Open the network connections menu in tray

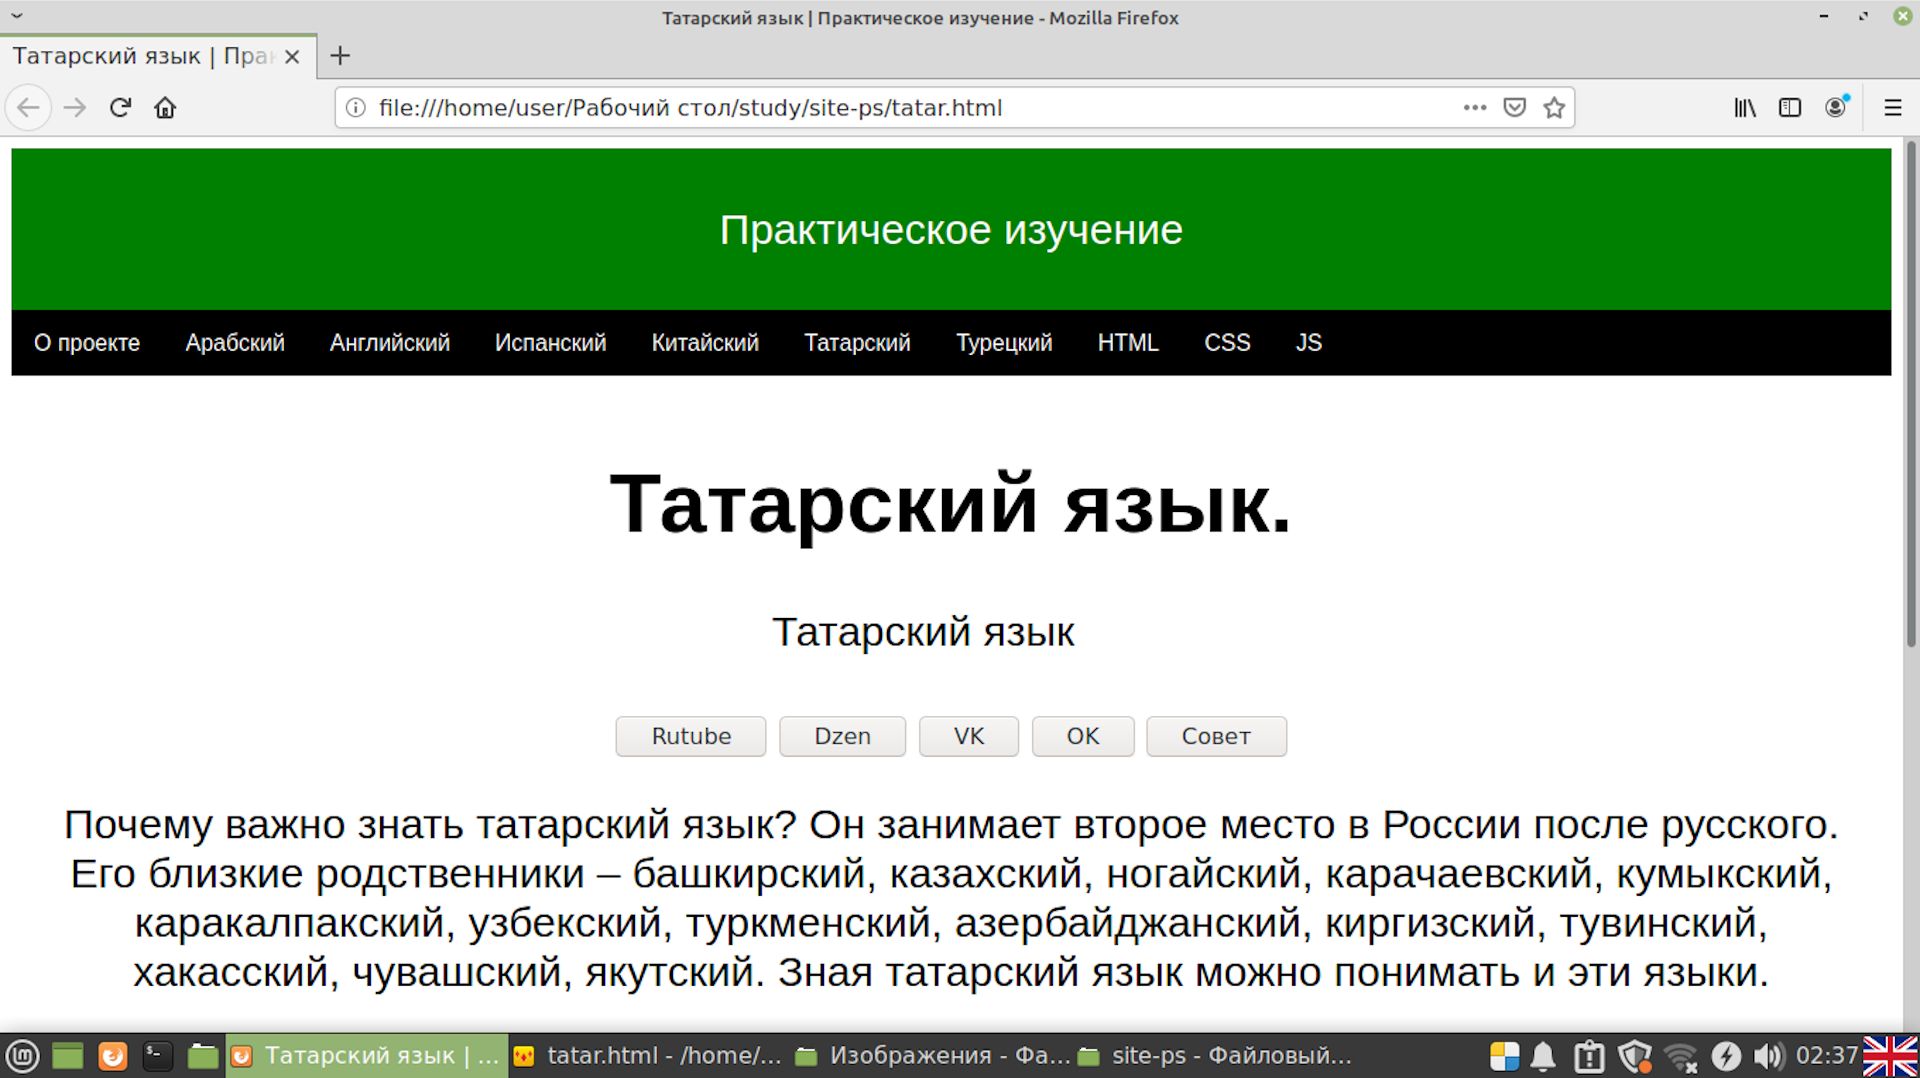(1679, 1055)
